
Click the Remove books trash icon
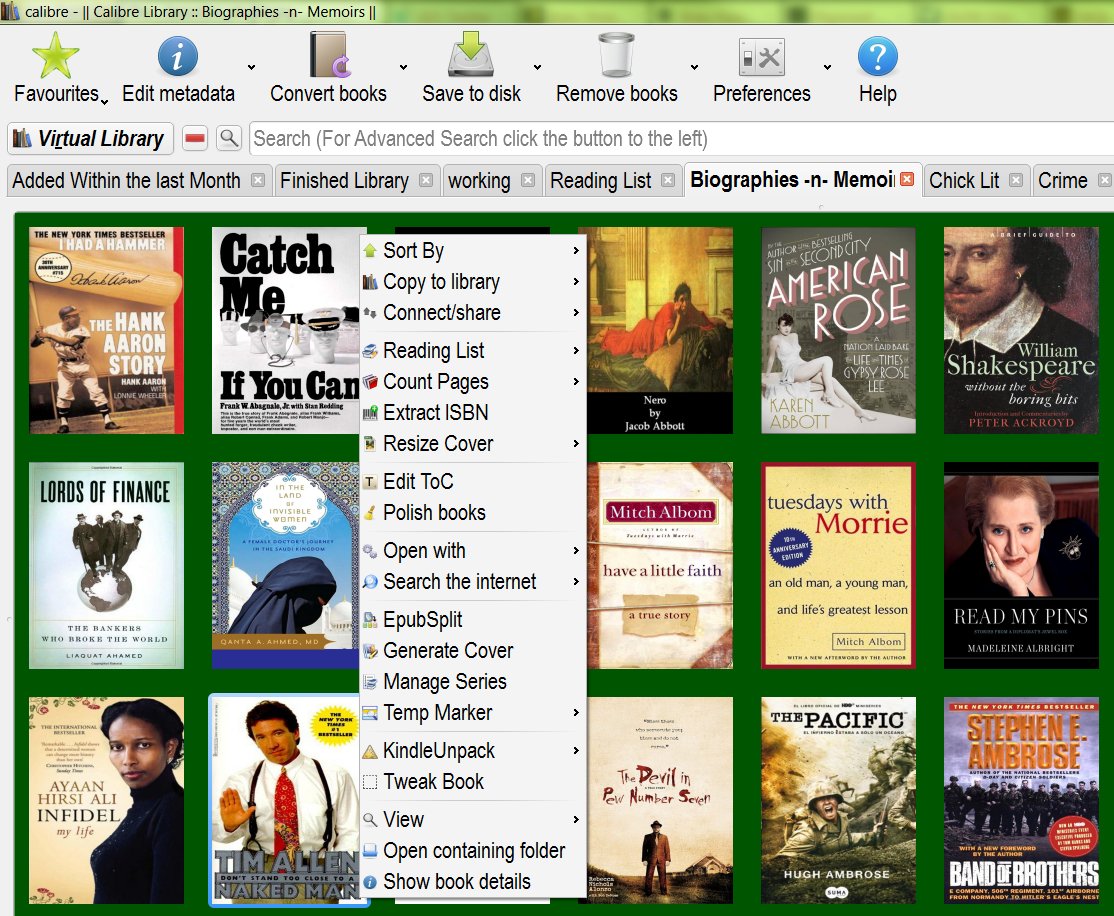pos(616,56)
